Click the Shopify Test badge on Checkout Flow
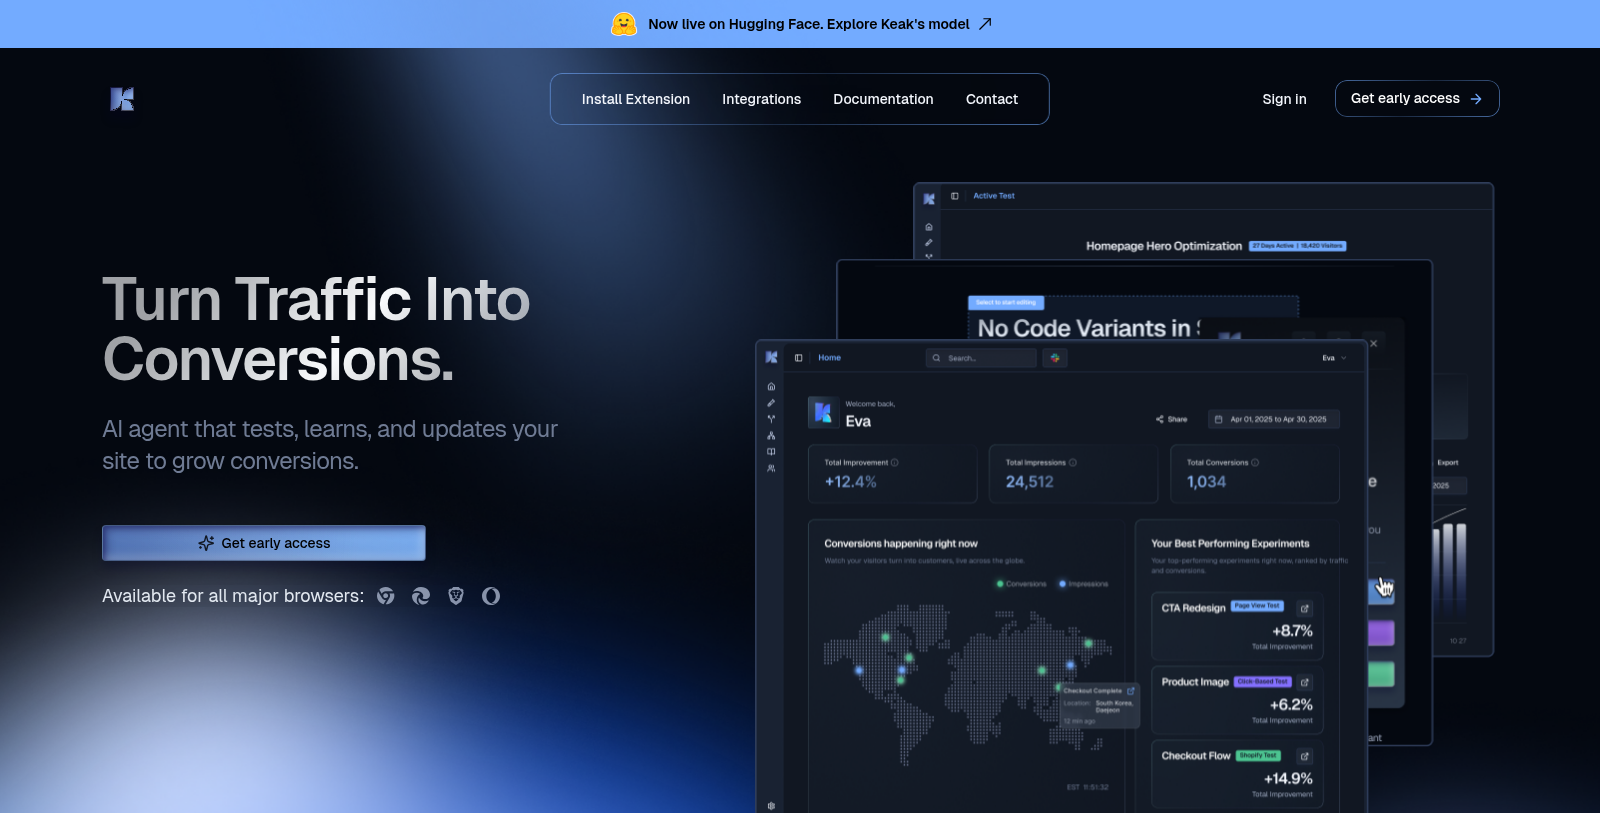The height and width of the screenshot is (813, 1600). (1258, 756)
